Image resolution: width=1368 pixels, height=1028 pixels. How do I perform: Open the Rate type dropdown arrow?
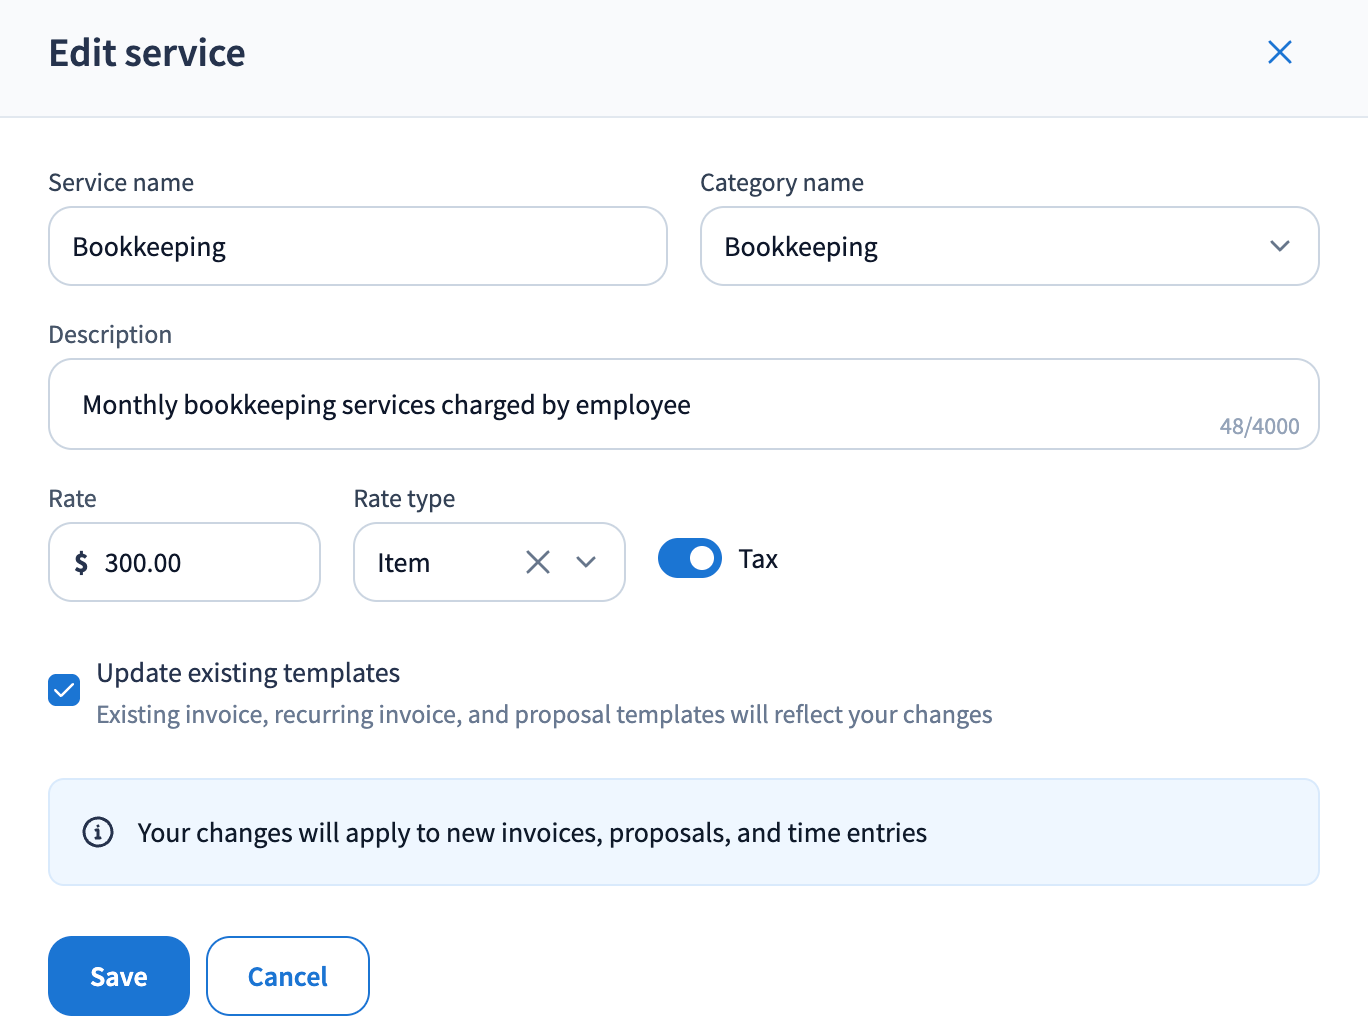586,562
